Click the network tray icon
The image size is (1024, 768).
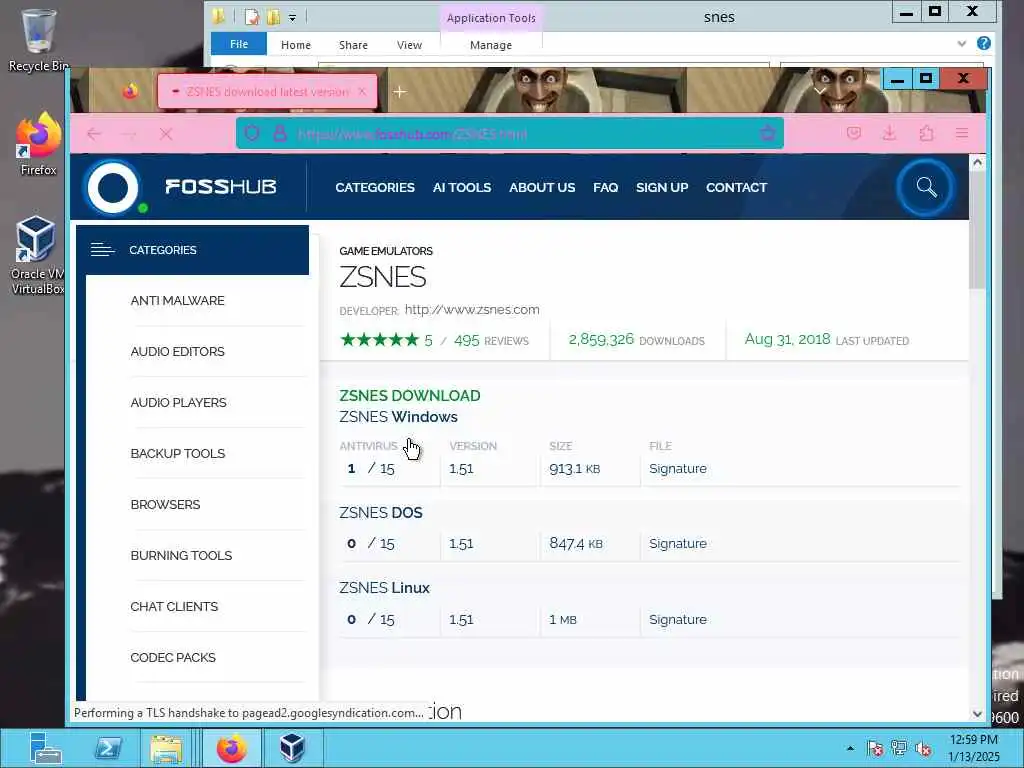pyautogui.click(x=899, y=748)
